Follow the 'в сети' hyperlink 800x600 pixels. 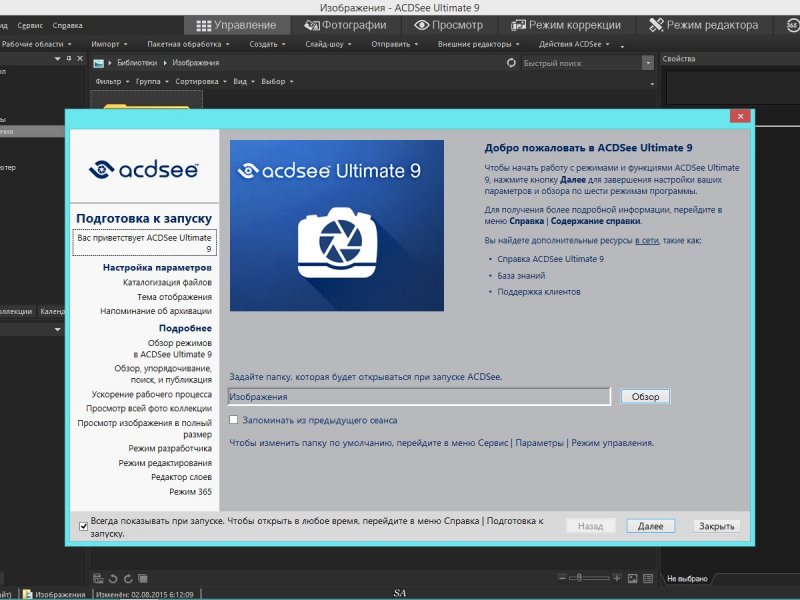647,240
